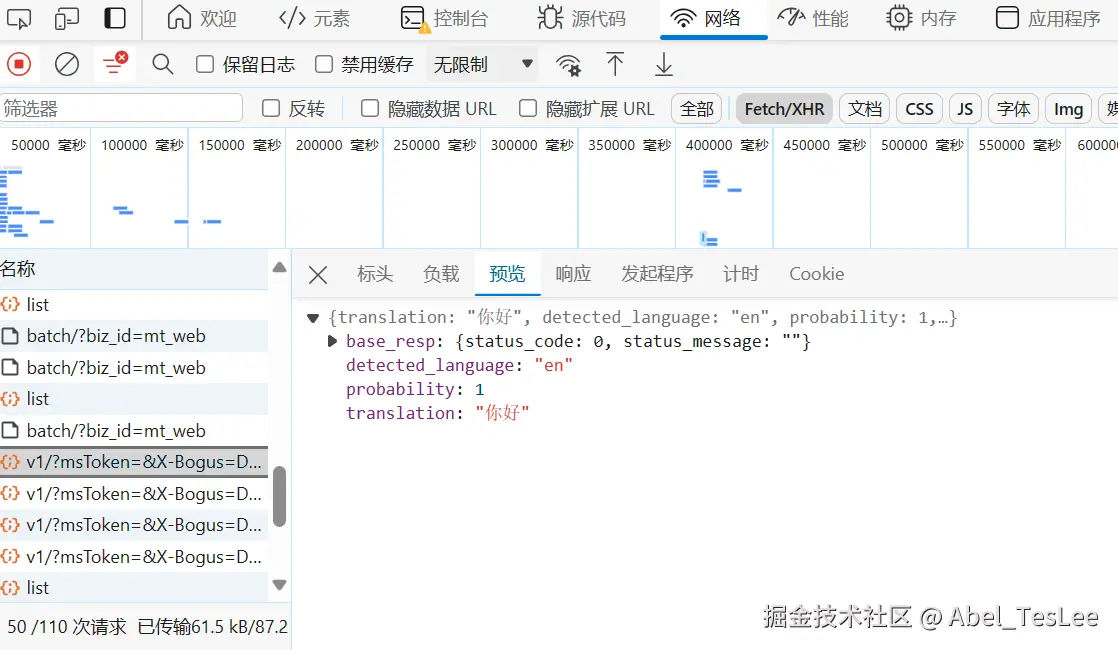This screenshot has width=1118, height=650.
Task: Activate the inspect element picker icon
Action: (19, 19)
